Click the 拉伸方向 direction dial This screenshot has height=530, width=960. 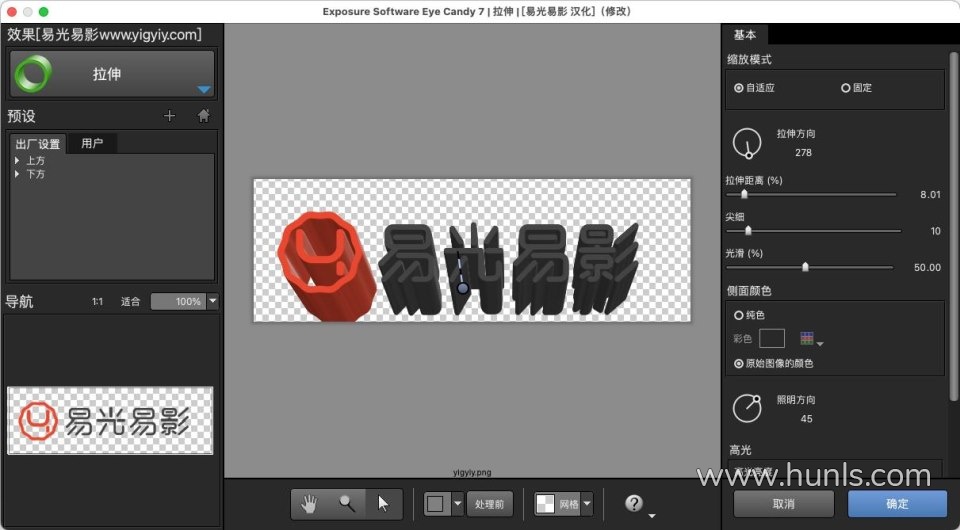point(746,143)
